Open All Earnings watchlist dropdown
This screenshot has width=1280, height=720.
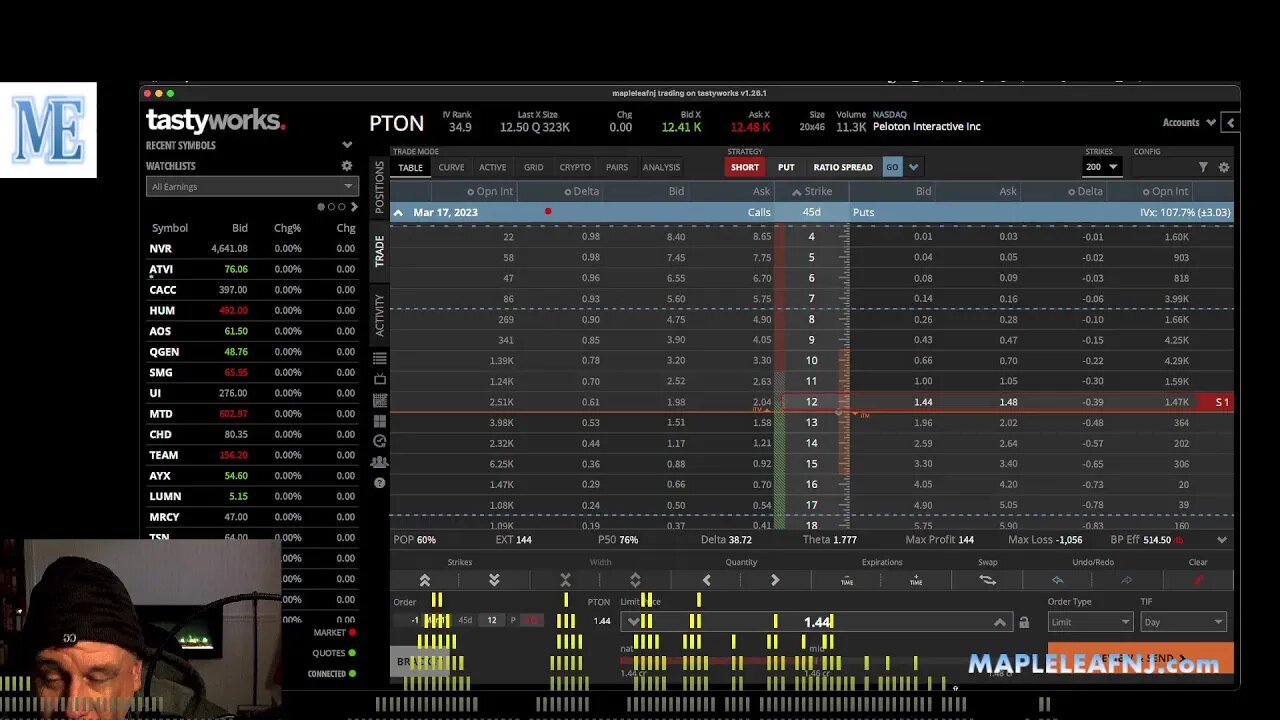point(251,186)
